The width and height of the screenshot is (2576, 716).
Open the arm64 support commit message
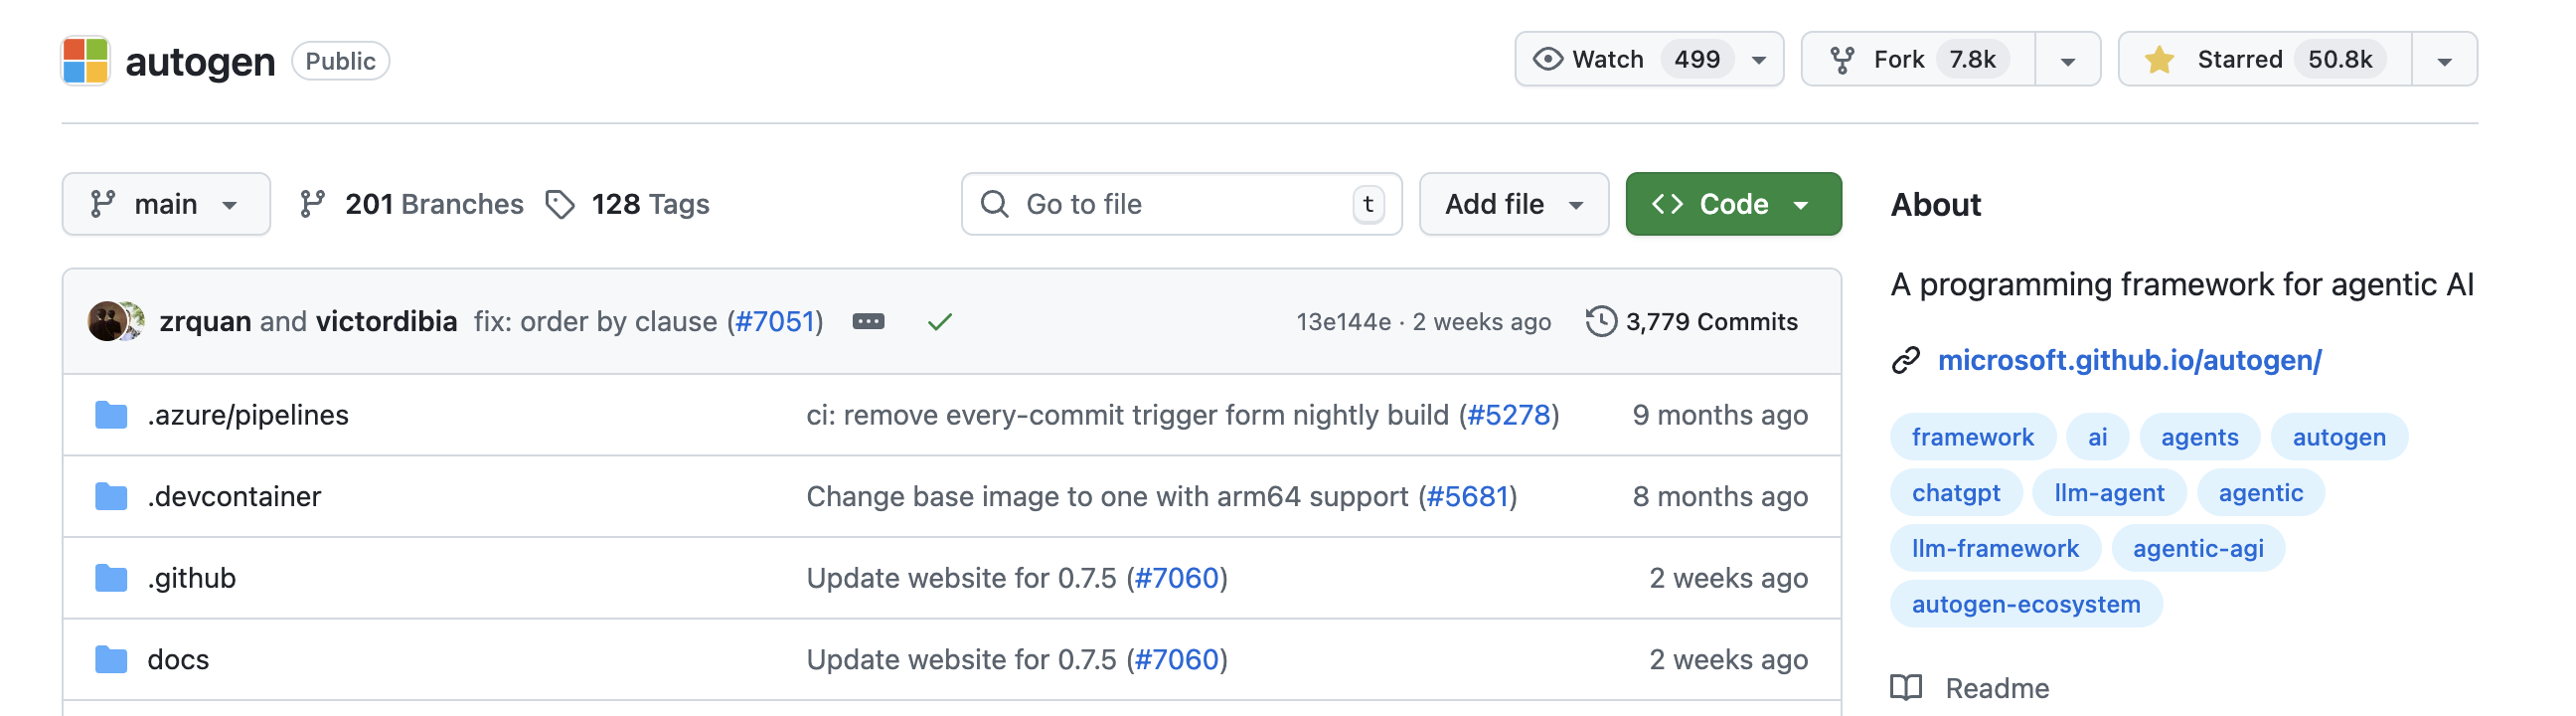tap(1108, 497)
